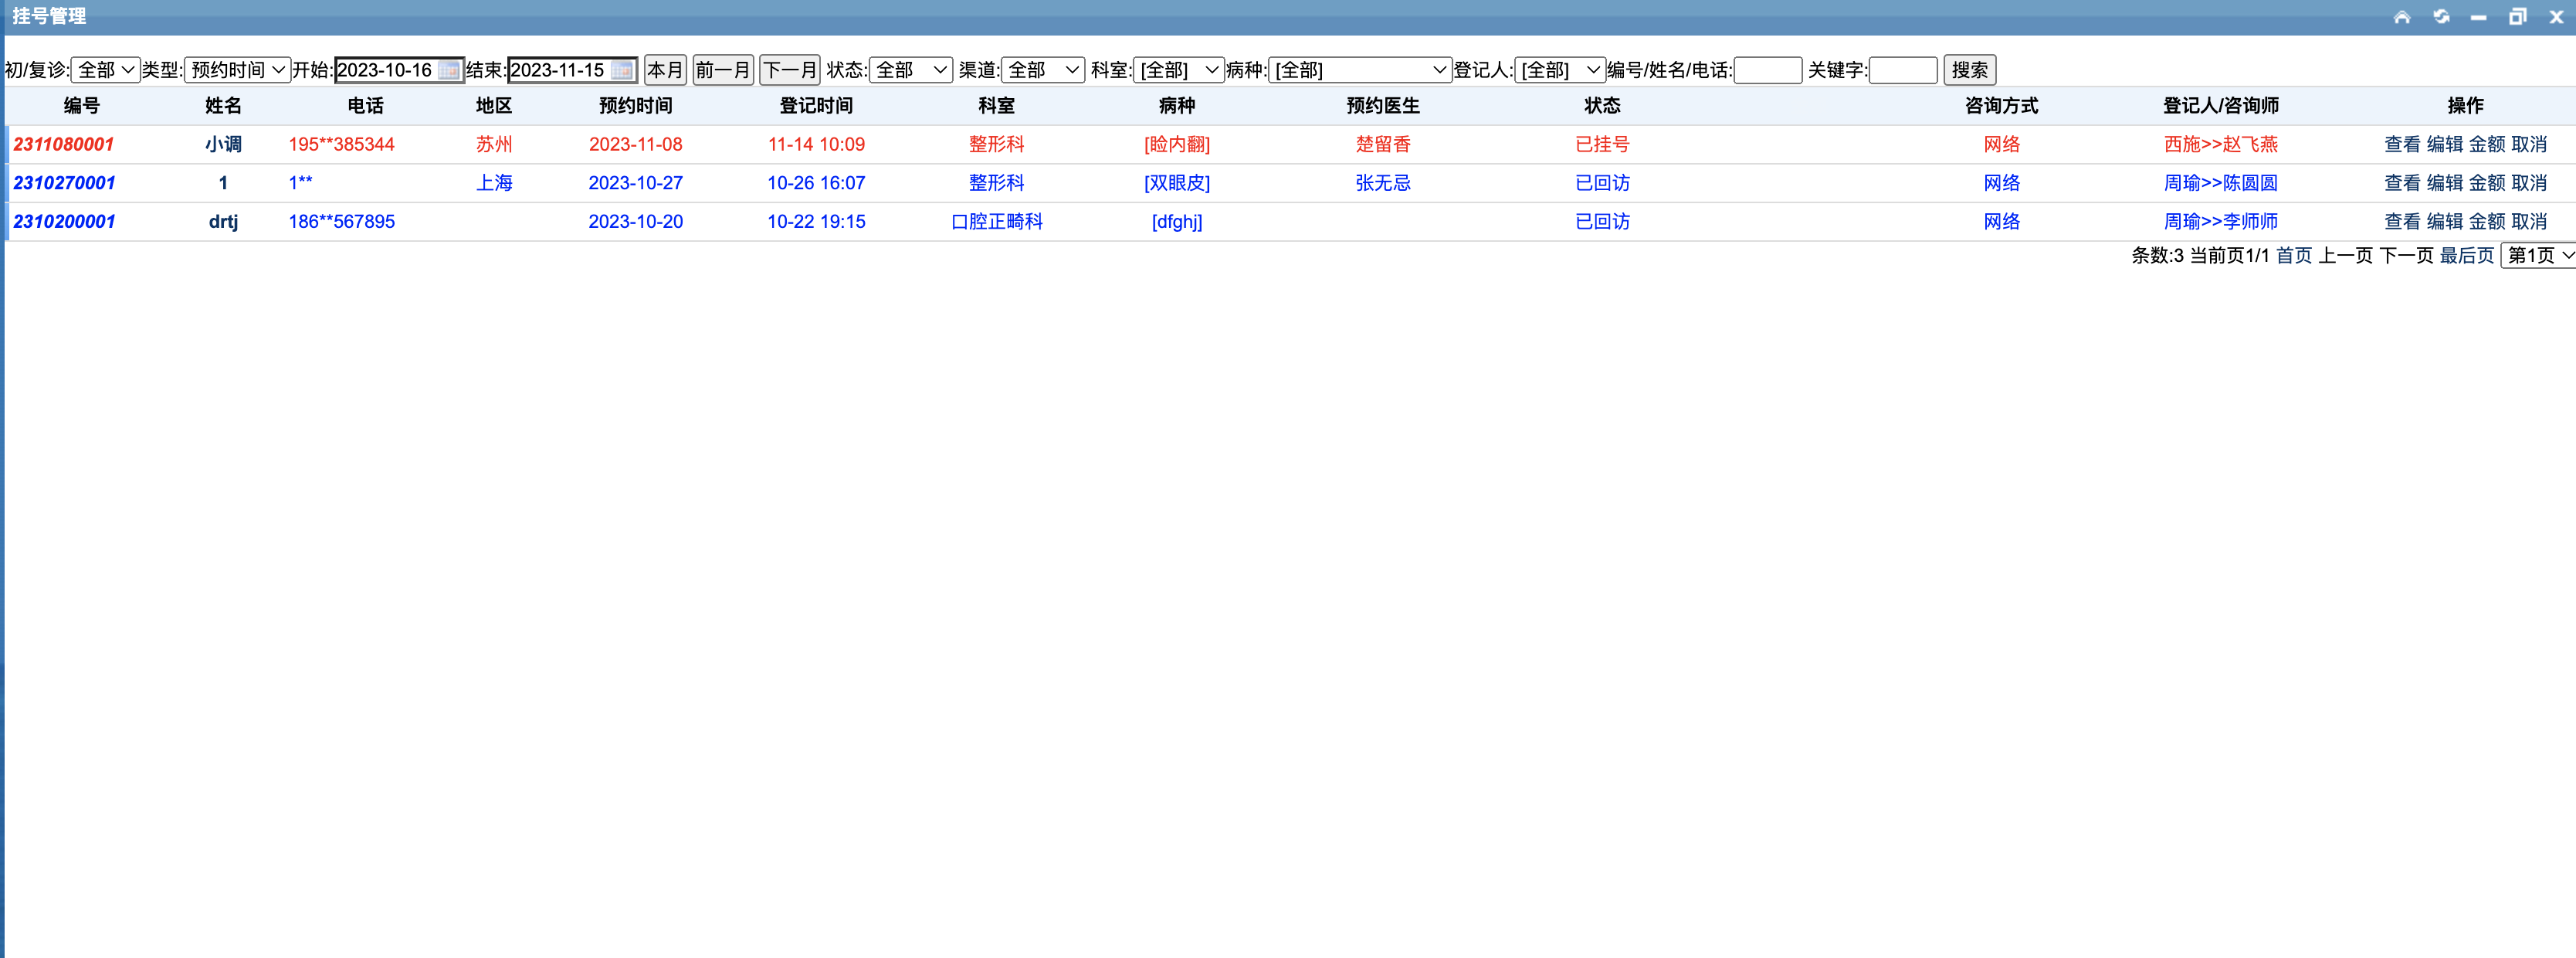This screenshot has height=958, width=2576.
Task: Click 金额 for record 2311080001
Action: pyautogui.click(x=2487, y=144)
